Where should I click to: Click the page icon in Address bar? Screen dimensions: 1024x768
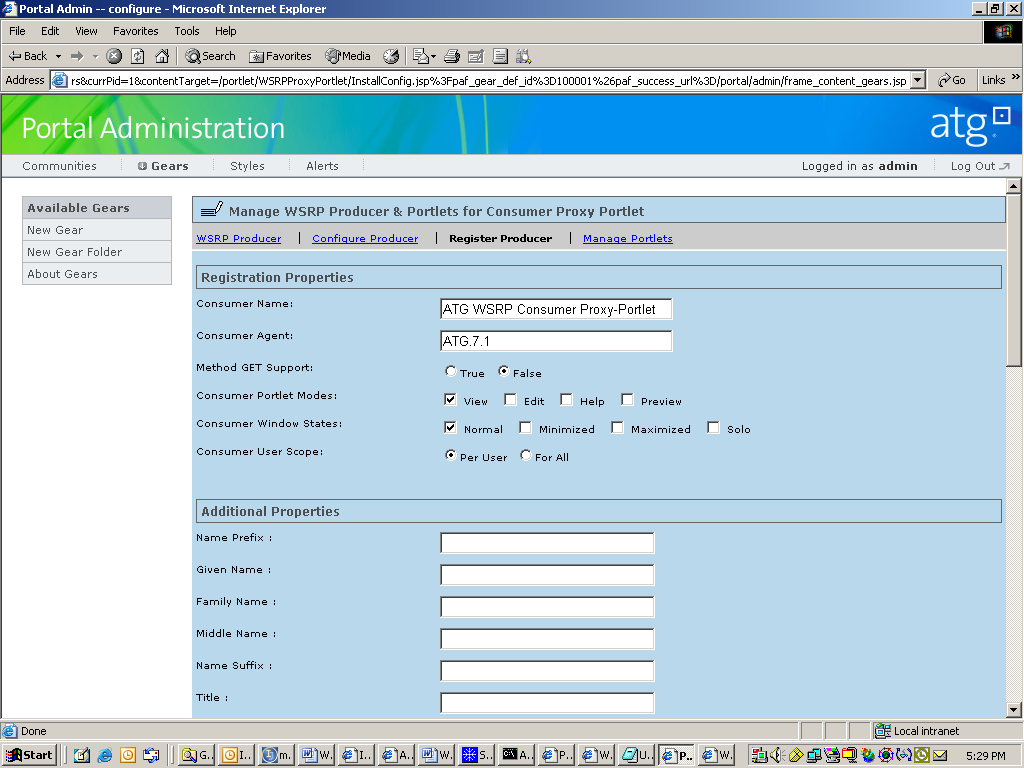click(59, 80)
